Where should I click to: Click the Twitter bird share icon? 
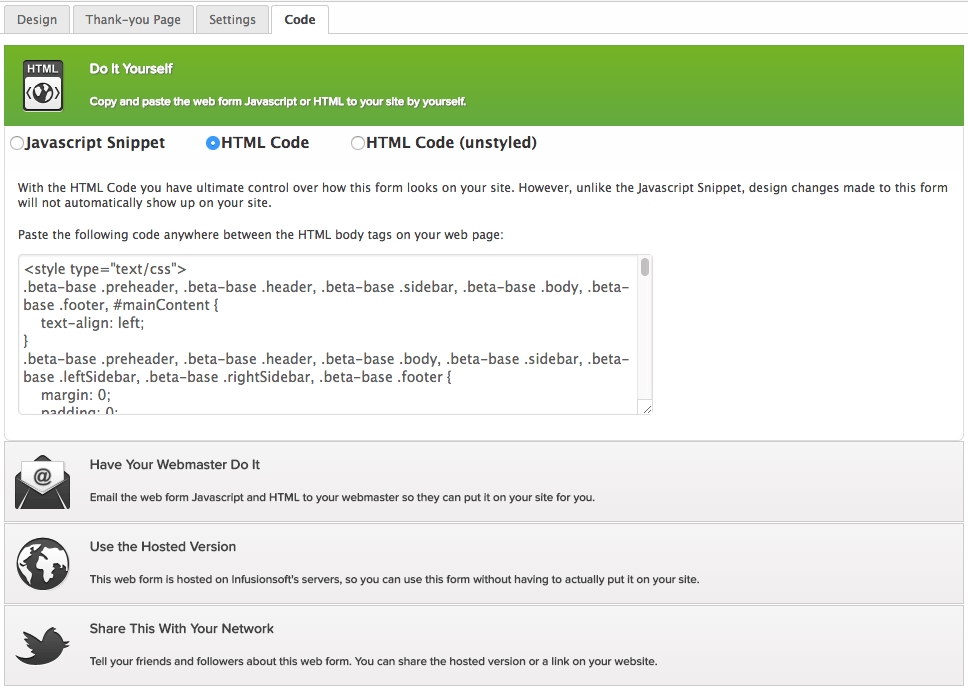(x=43, y=645)
